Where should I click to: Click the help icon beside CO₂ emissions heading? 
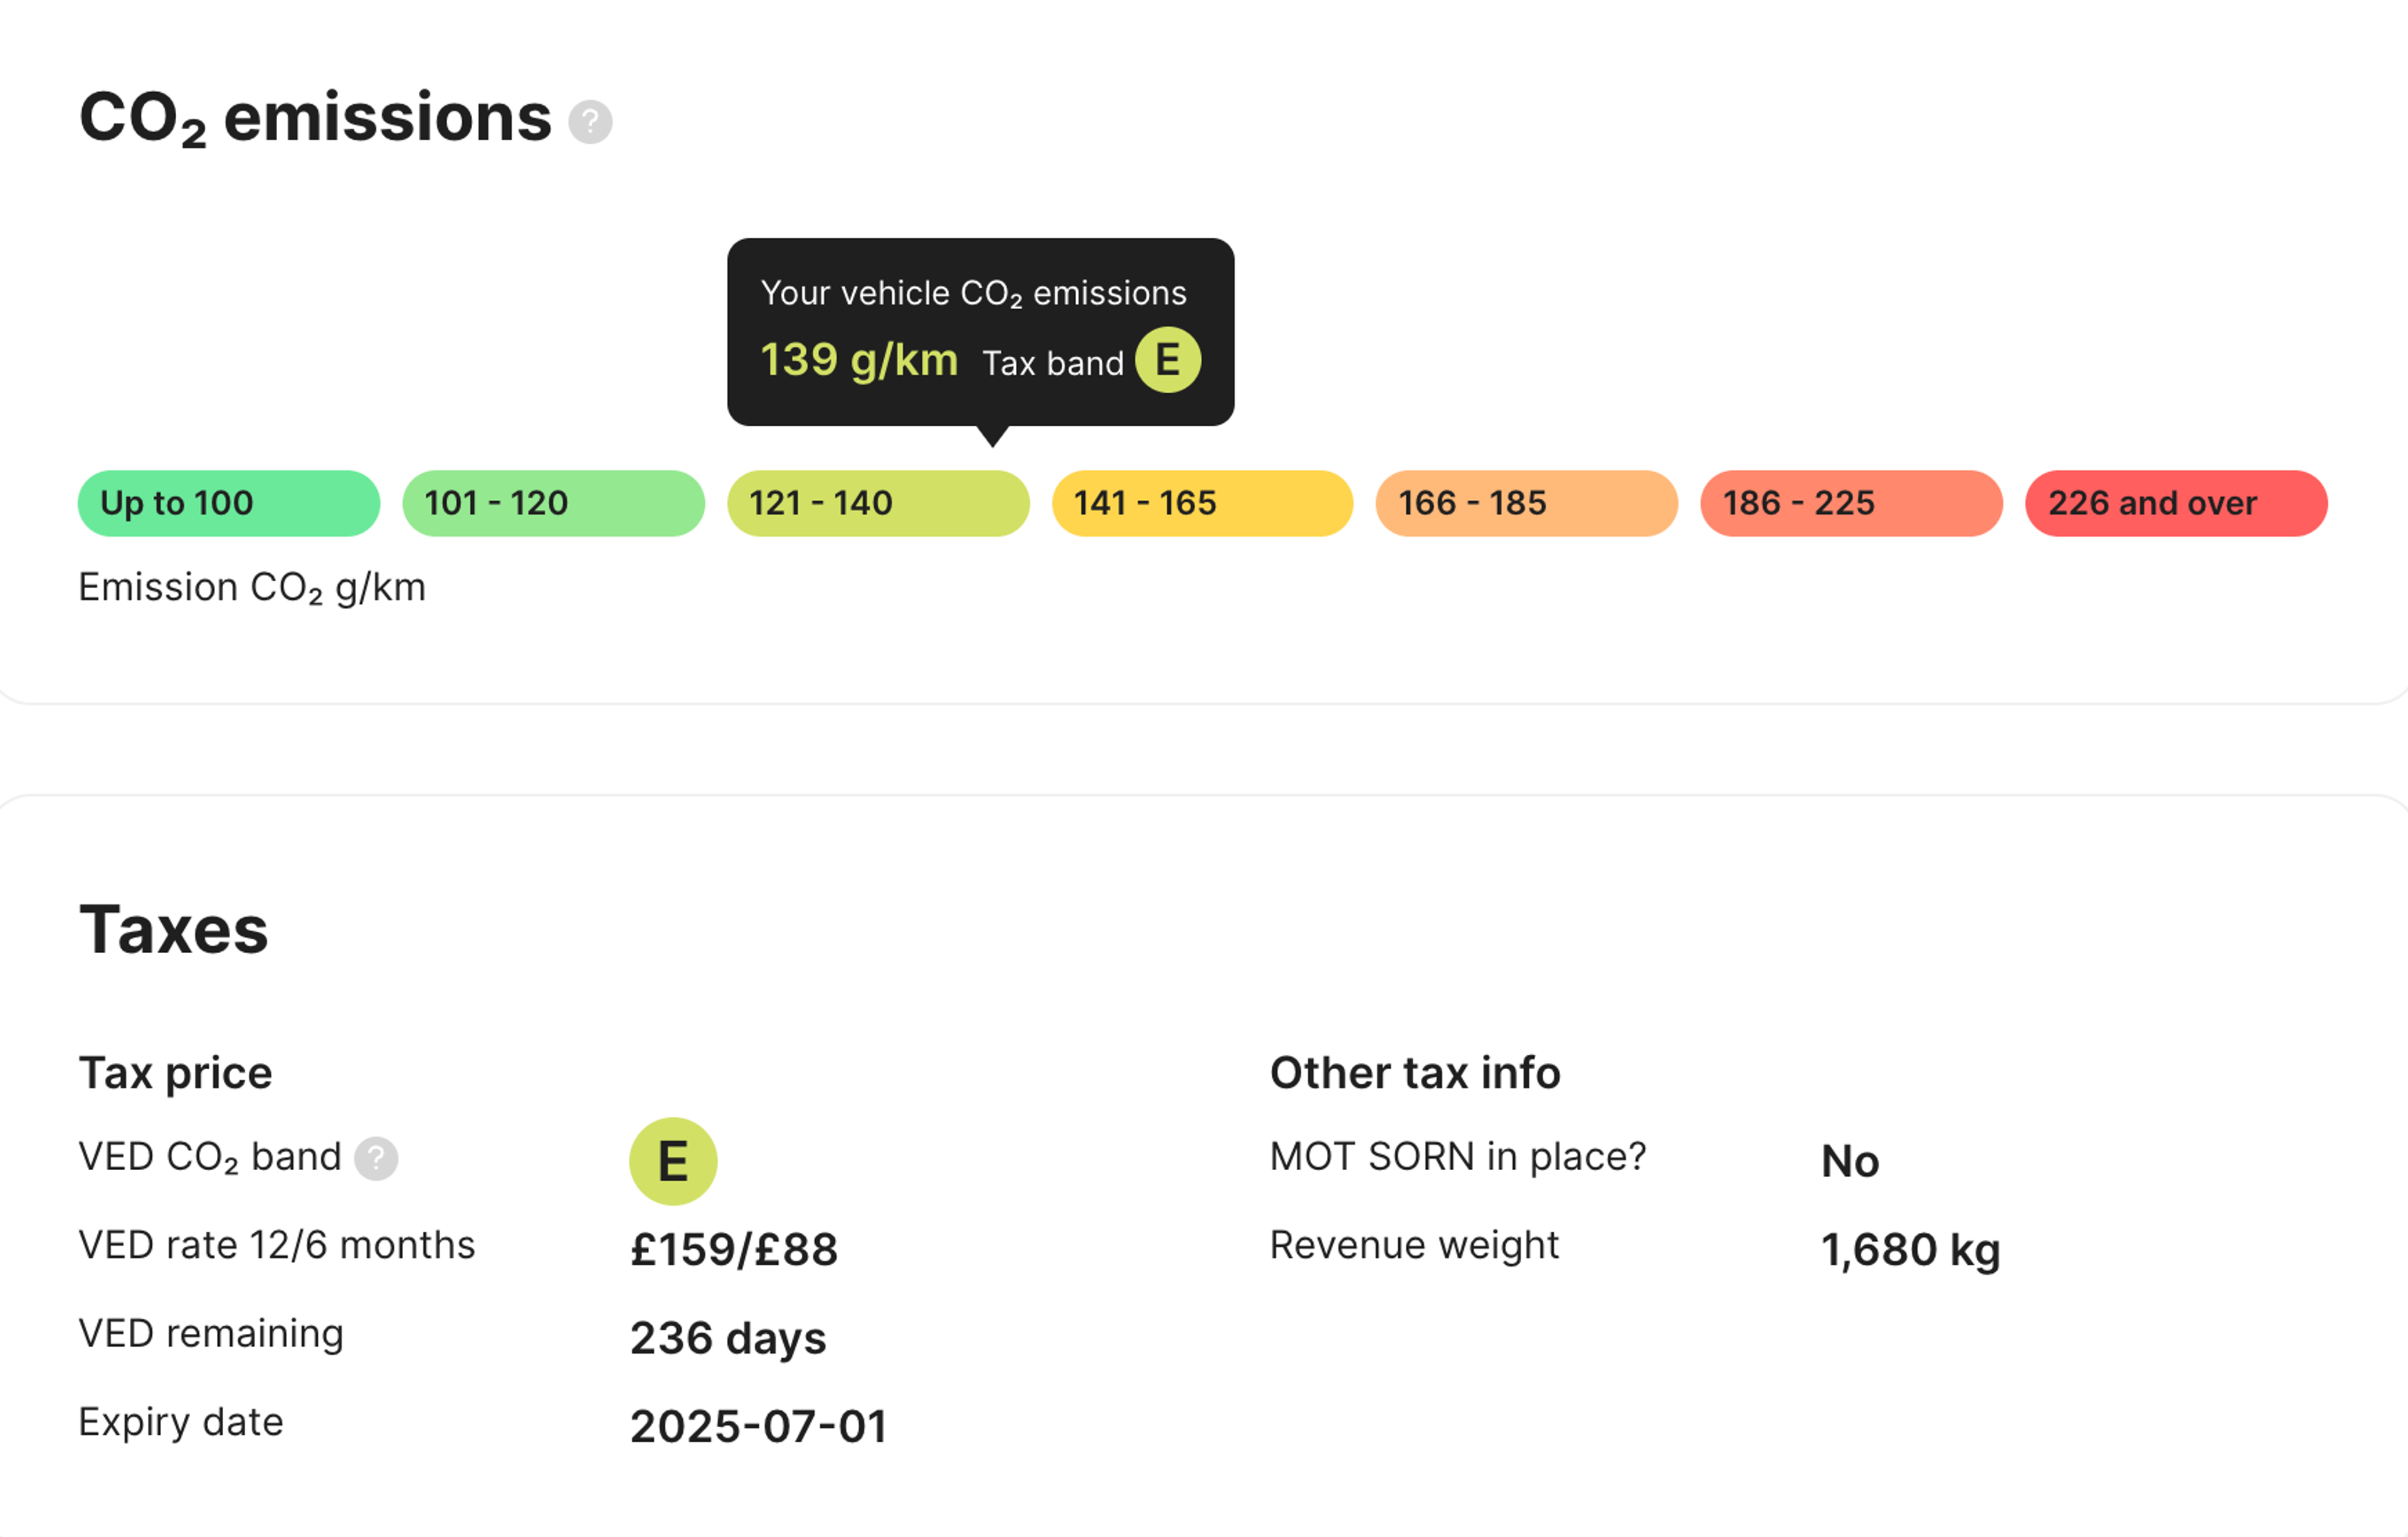tap(590, 122)
